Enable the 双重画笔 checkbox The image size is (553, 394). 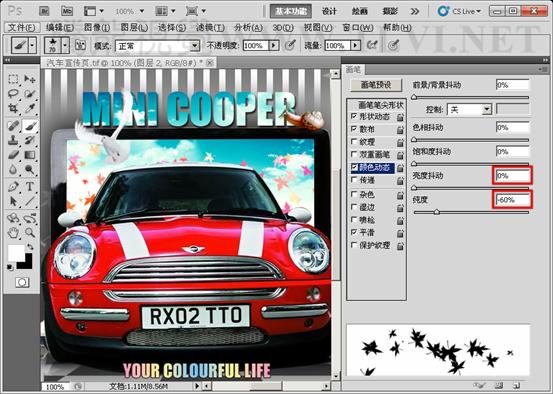(x=354, y=154)
